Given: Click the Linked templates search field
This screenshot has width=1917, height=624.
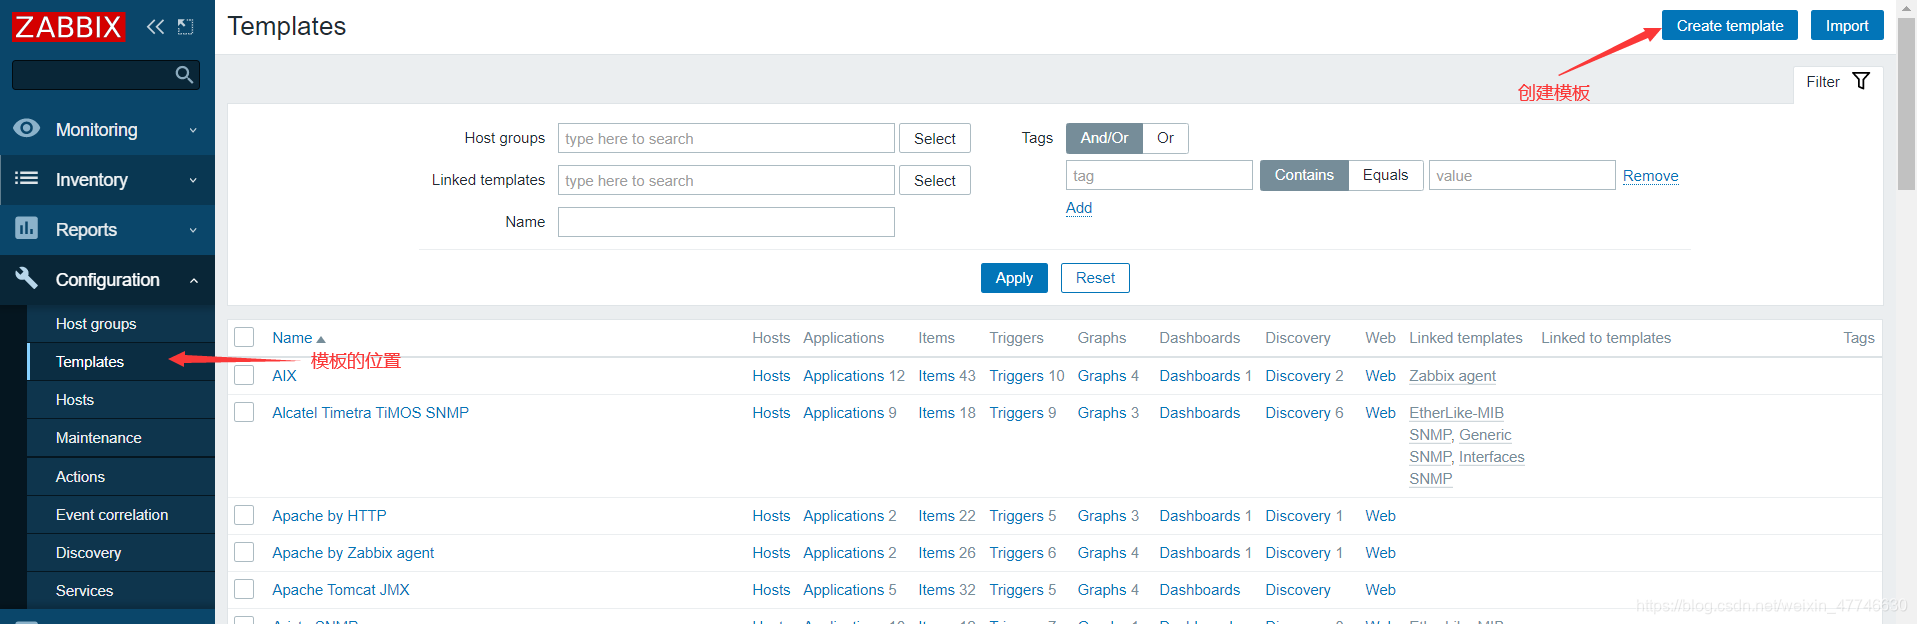Looking at the screenshot, I should click(726, 180).
